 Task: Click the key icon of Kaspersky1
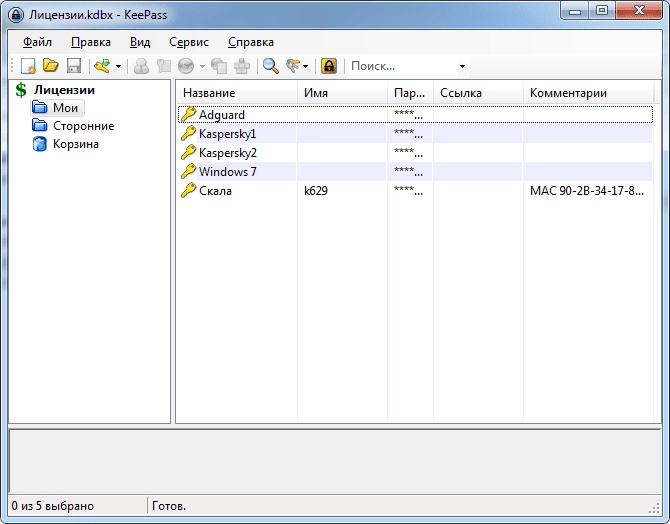188,133
